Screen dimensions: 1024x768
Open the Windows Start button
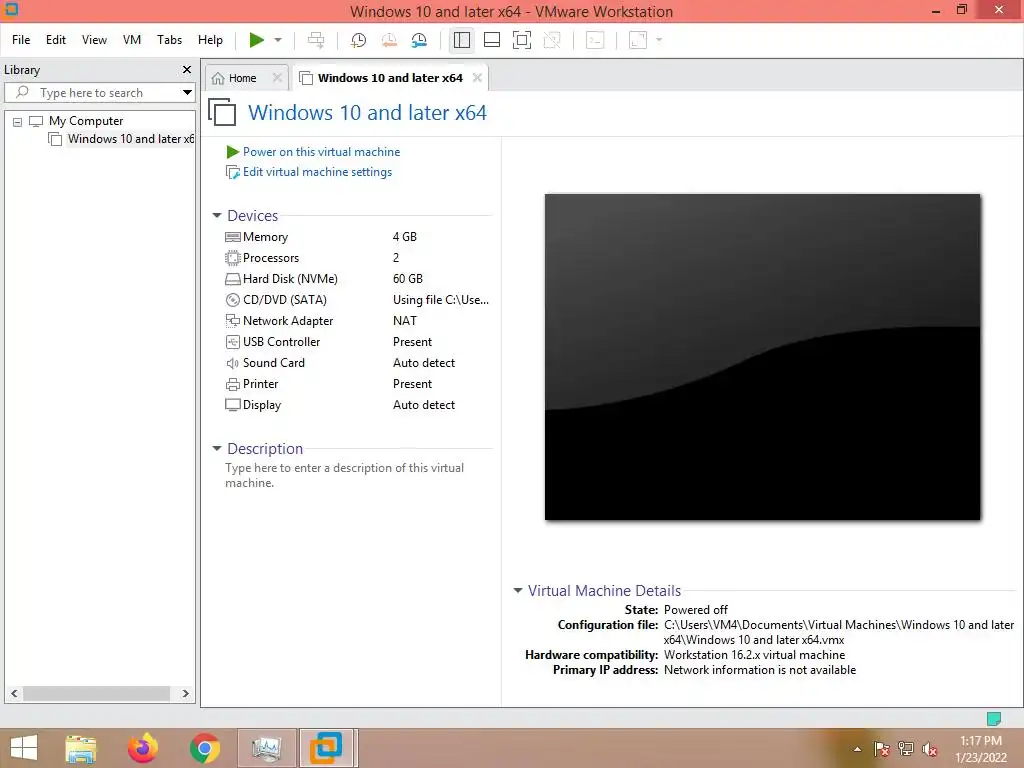(x=24, y=748)
